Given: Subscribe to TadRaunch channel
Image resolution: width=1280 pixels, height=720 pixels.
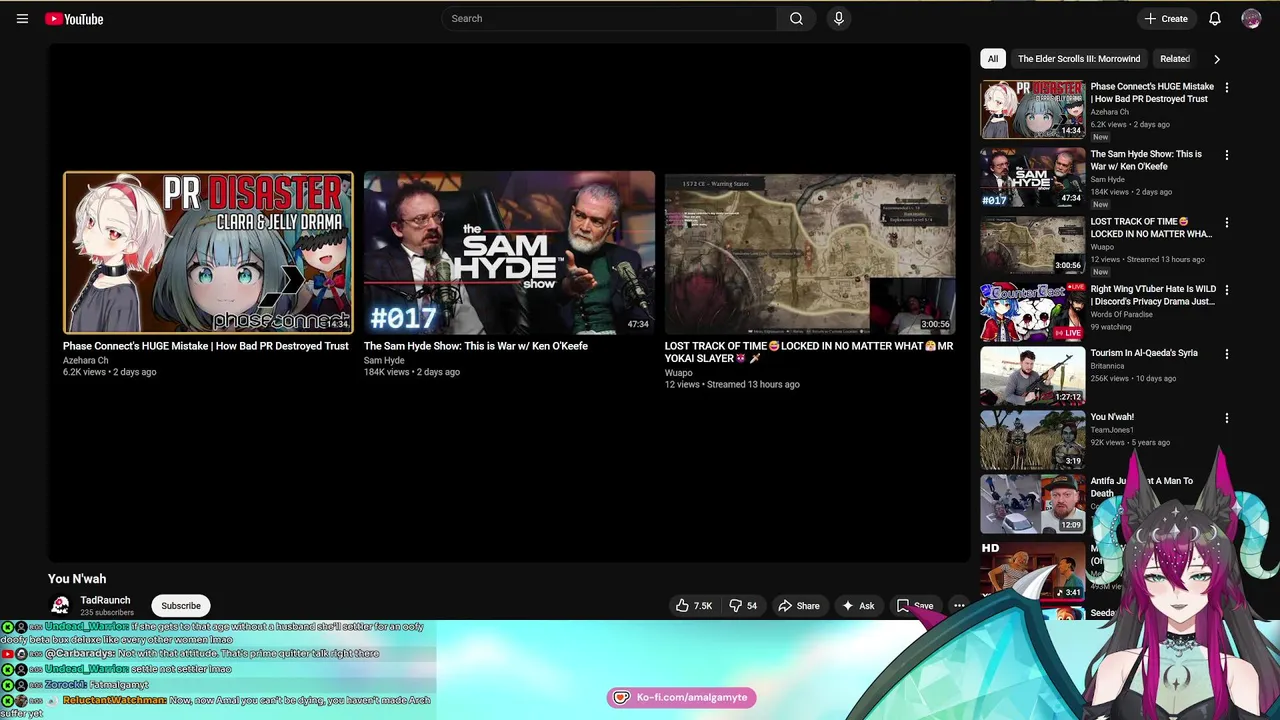Looking at the screenshot, I should pyautogui.click(x=181, y=605).
